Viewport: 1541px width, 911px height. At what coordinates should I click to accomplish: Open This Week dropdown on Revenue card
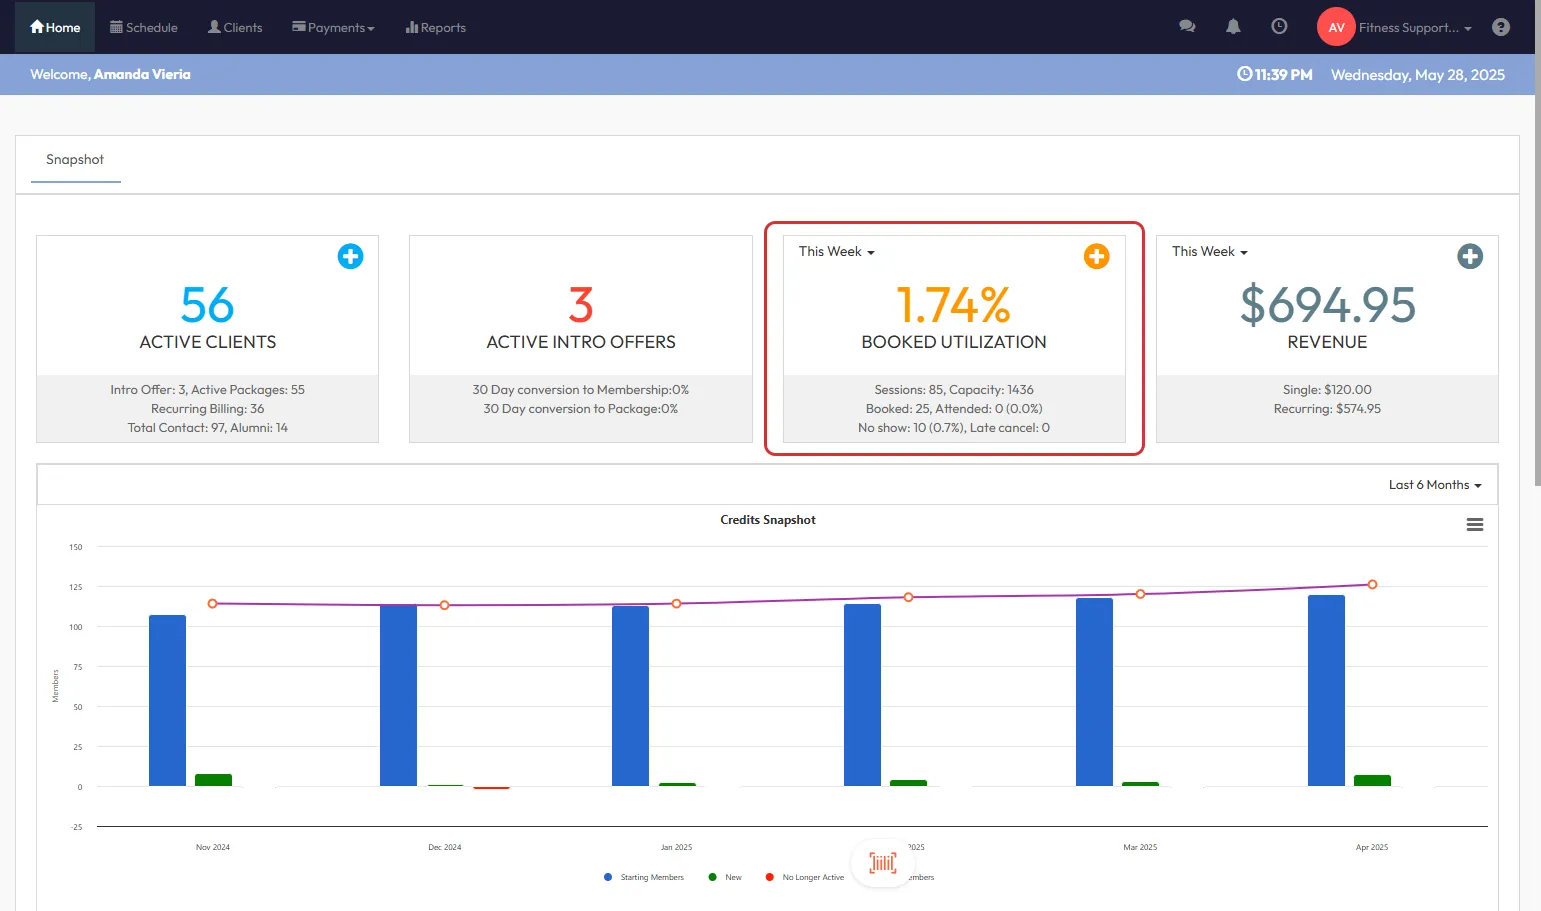[1209, 252]
